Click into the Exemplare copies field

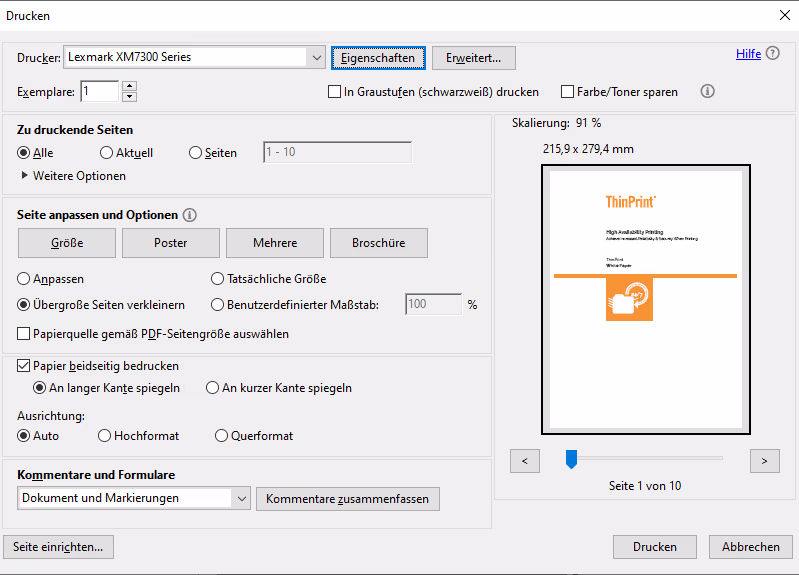[100, 91]
